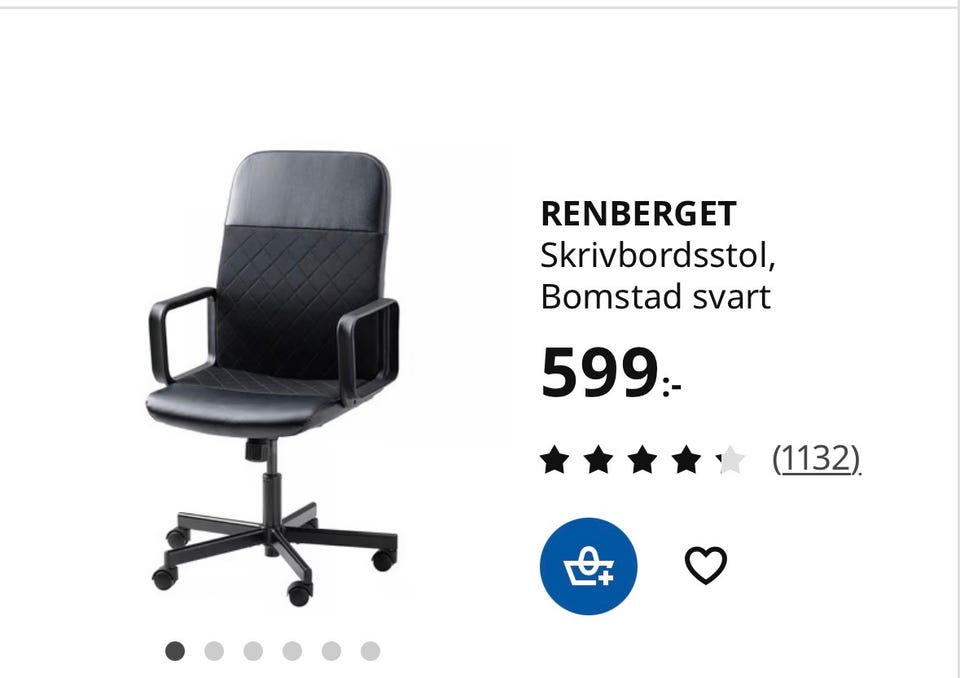960x678 pixels.
Task: Select the first carousel dot
Action: (x=174, y=651)
